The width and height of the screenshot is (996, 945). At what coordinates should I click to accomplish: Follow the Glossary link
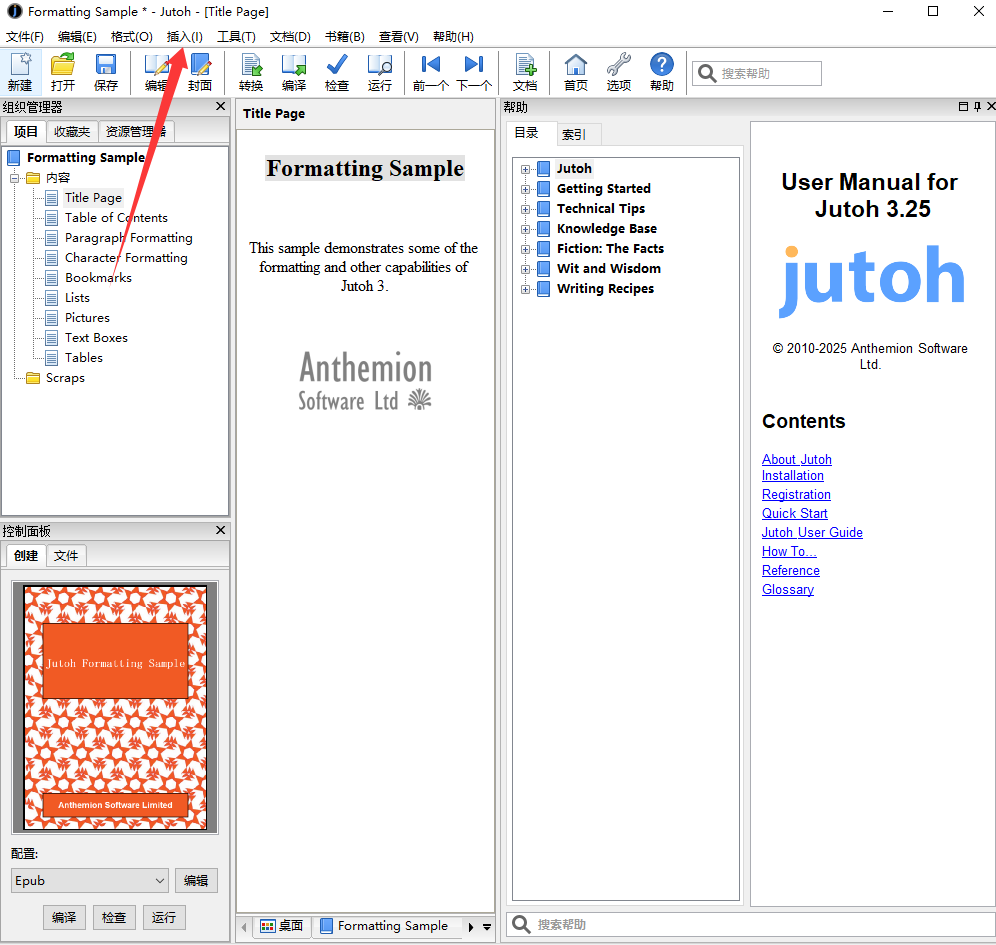click(x=788, y=589)
